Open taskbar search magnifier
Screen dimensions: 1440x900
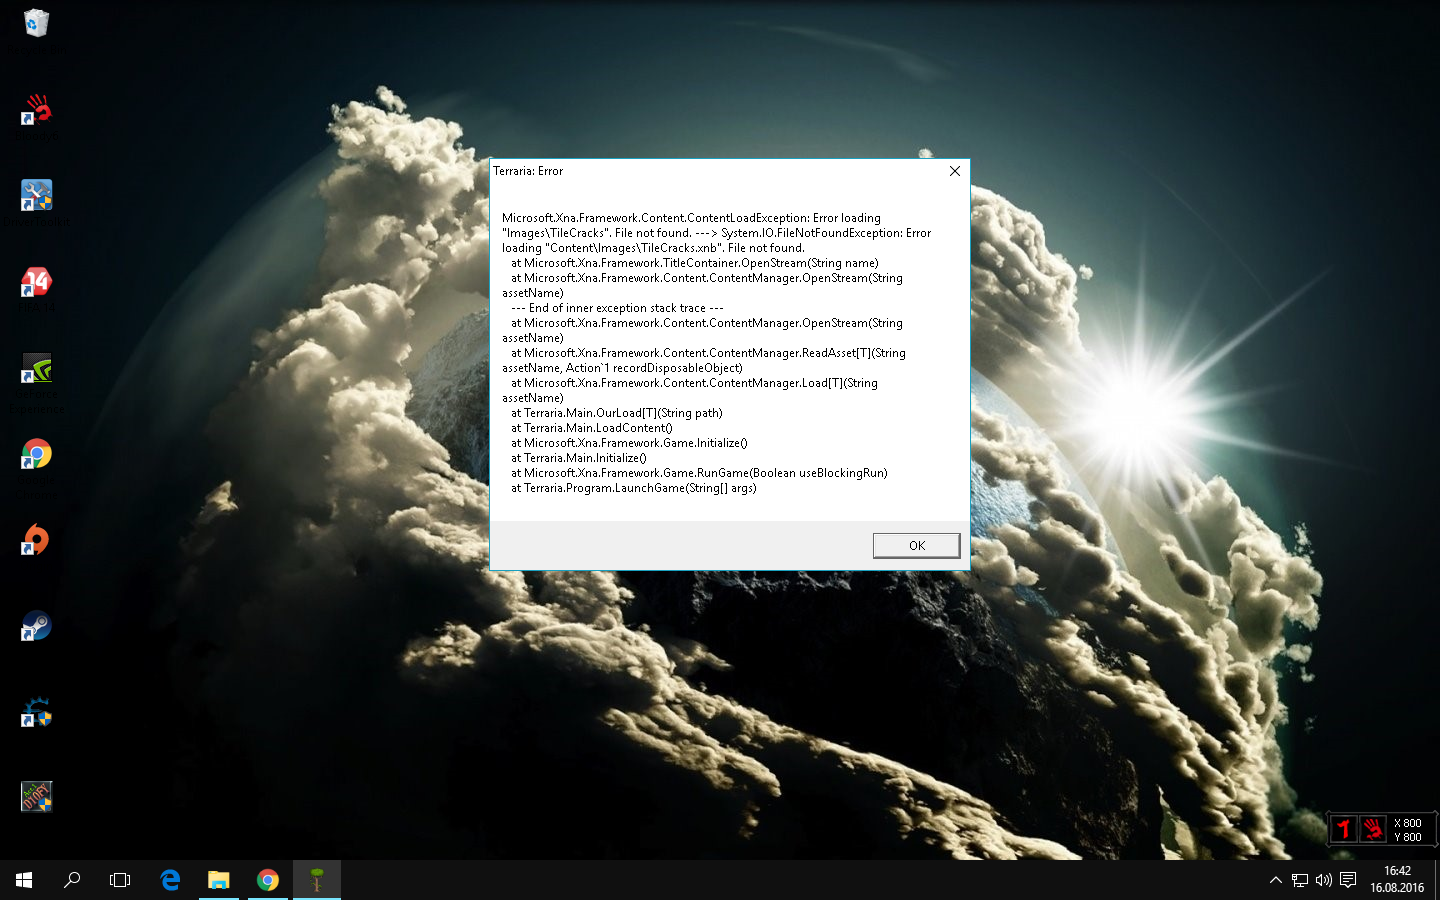[x=72, y=880]
